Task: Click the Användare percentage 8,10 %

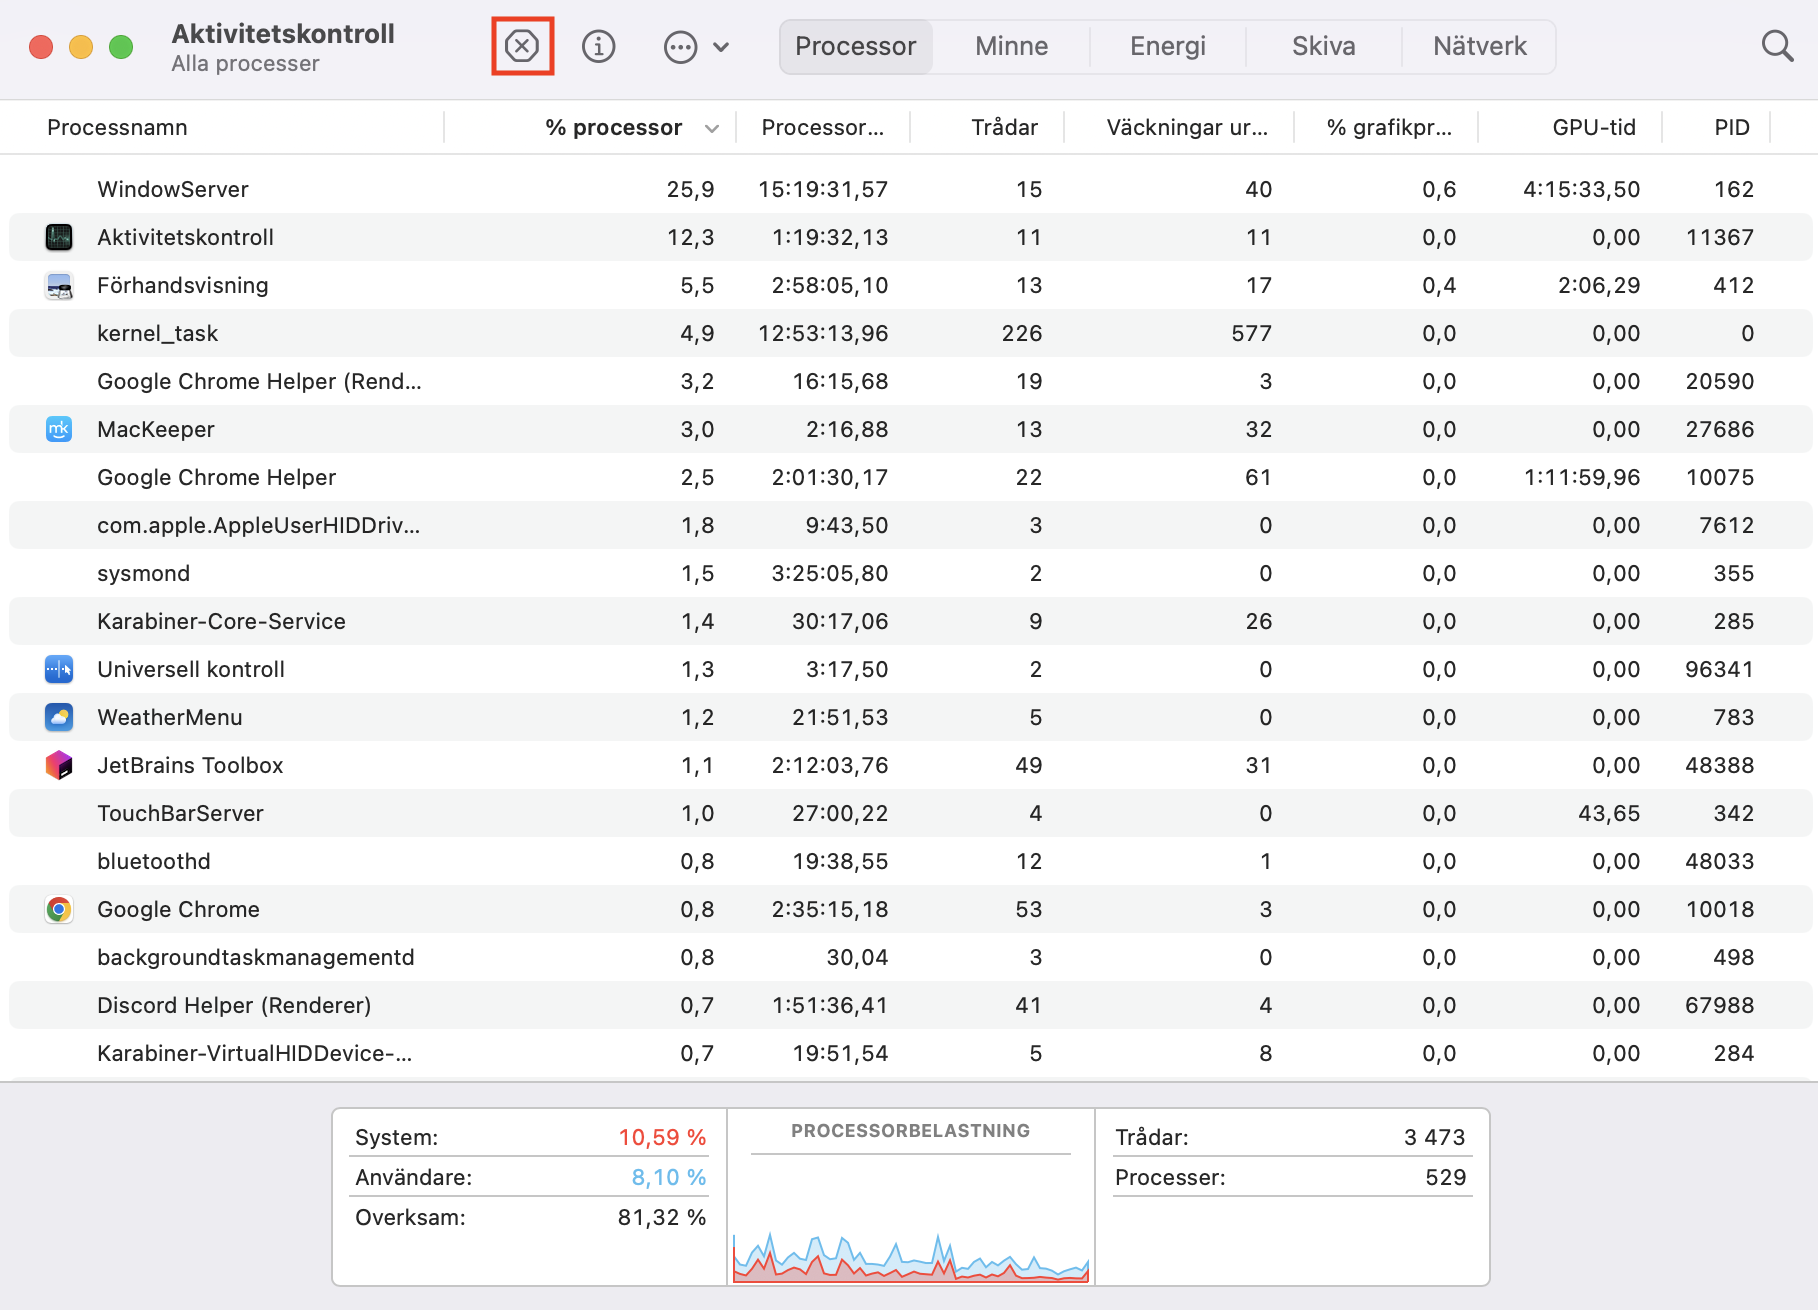Action: pos(669,1177)
